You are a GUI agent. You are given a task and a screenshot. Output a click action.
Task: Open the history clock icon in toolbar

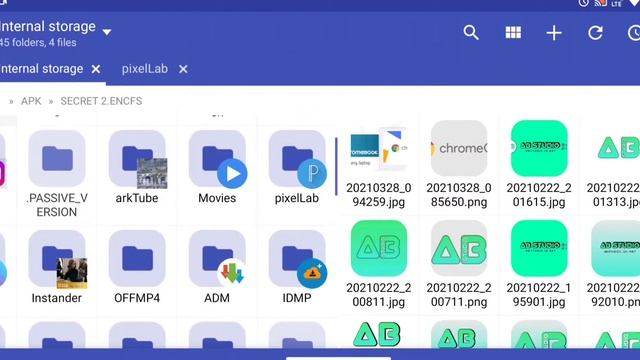[x=634, y=33]
